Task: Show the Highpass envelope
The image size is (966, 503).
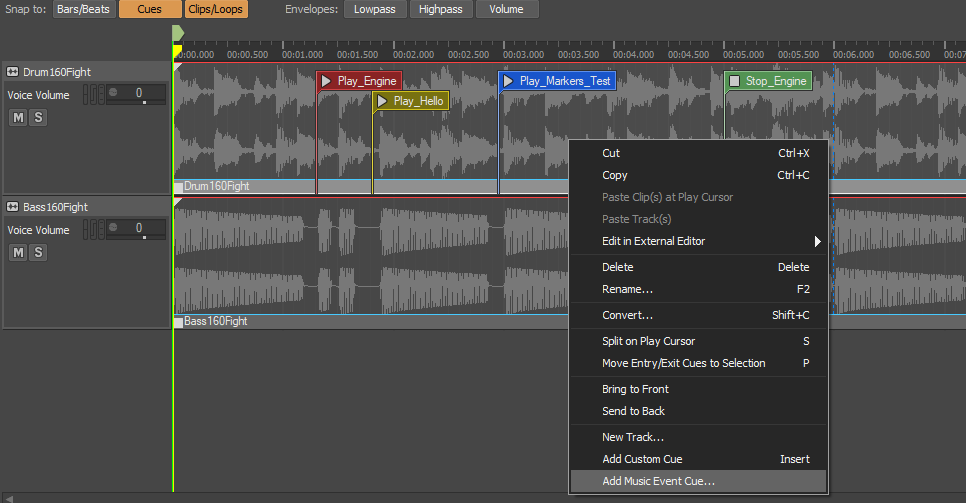Action: tap(440, 9)
